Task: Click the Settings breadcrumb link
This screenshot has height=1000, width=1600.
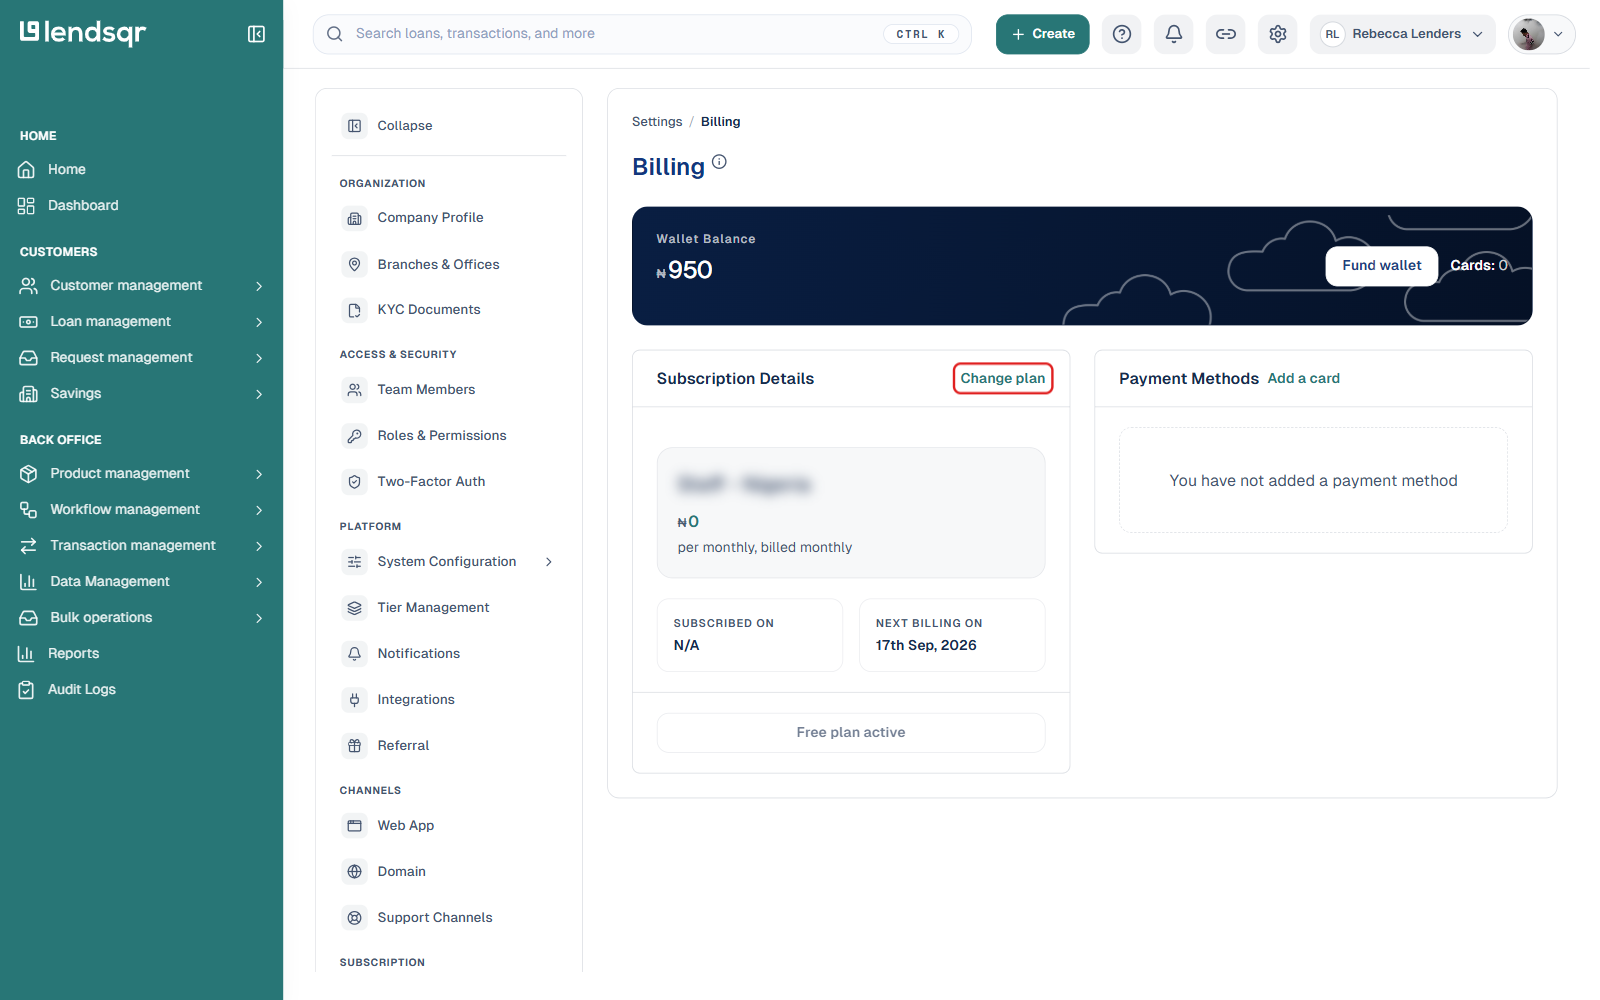Action: point(657,122)
